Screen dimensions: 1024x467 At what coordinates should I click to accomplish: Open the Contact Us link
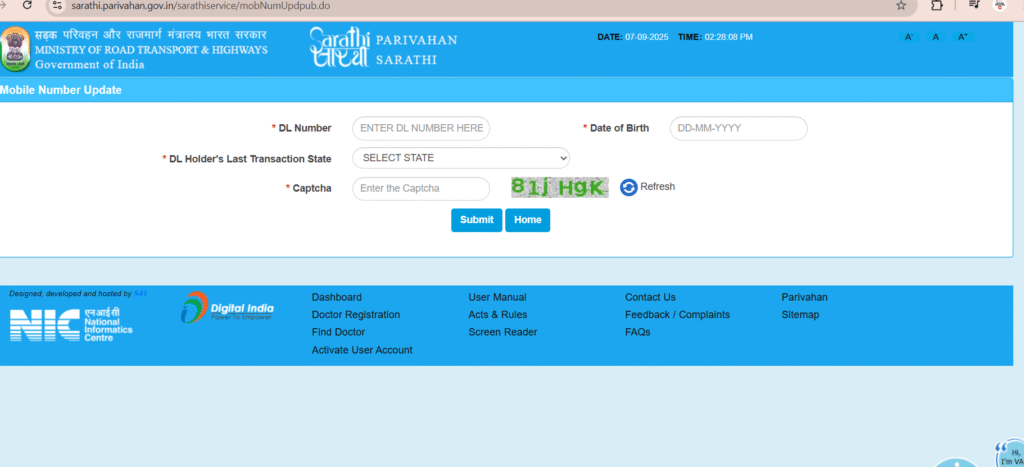tap(650, 297)
